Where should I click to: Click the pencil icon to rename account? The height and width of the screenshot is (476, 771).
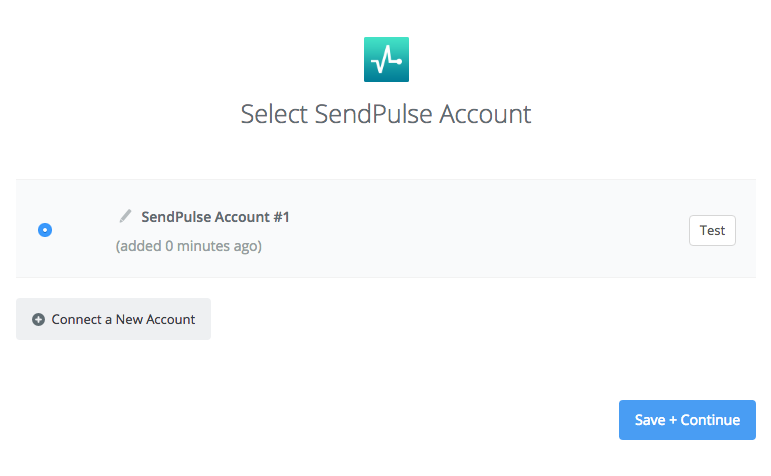[x=125, y=216]
